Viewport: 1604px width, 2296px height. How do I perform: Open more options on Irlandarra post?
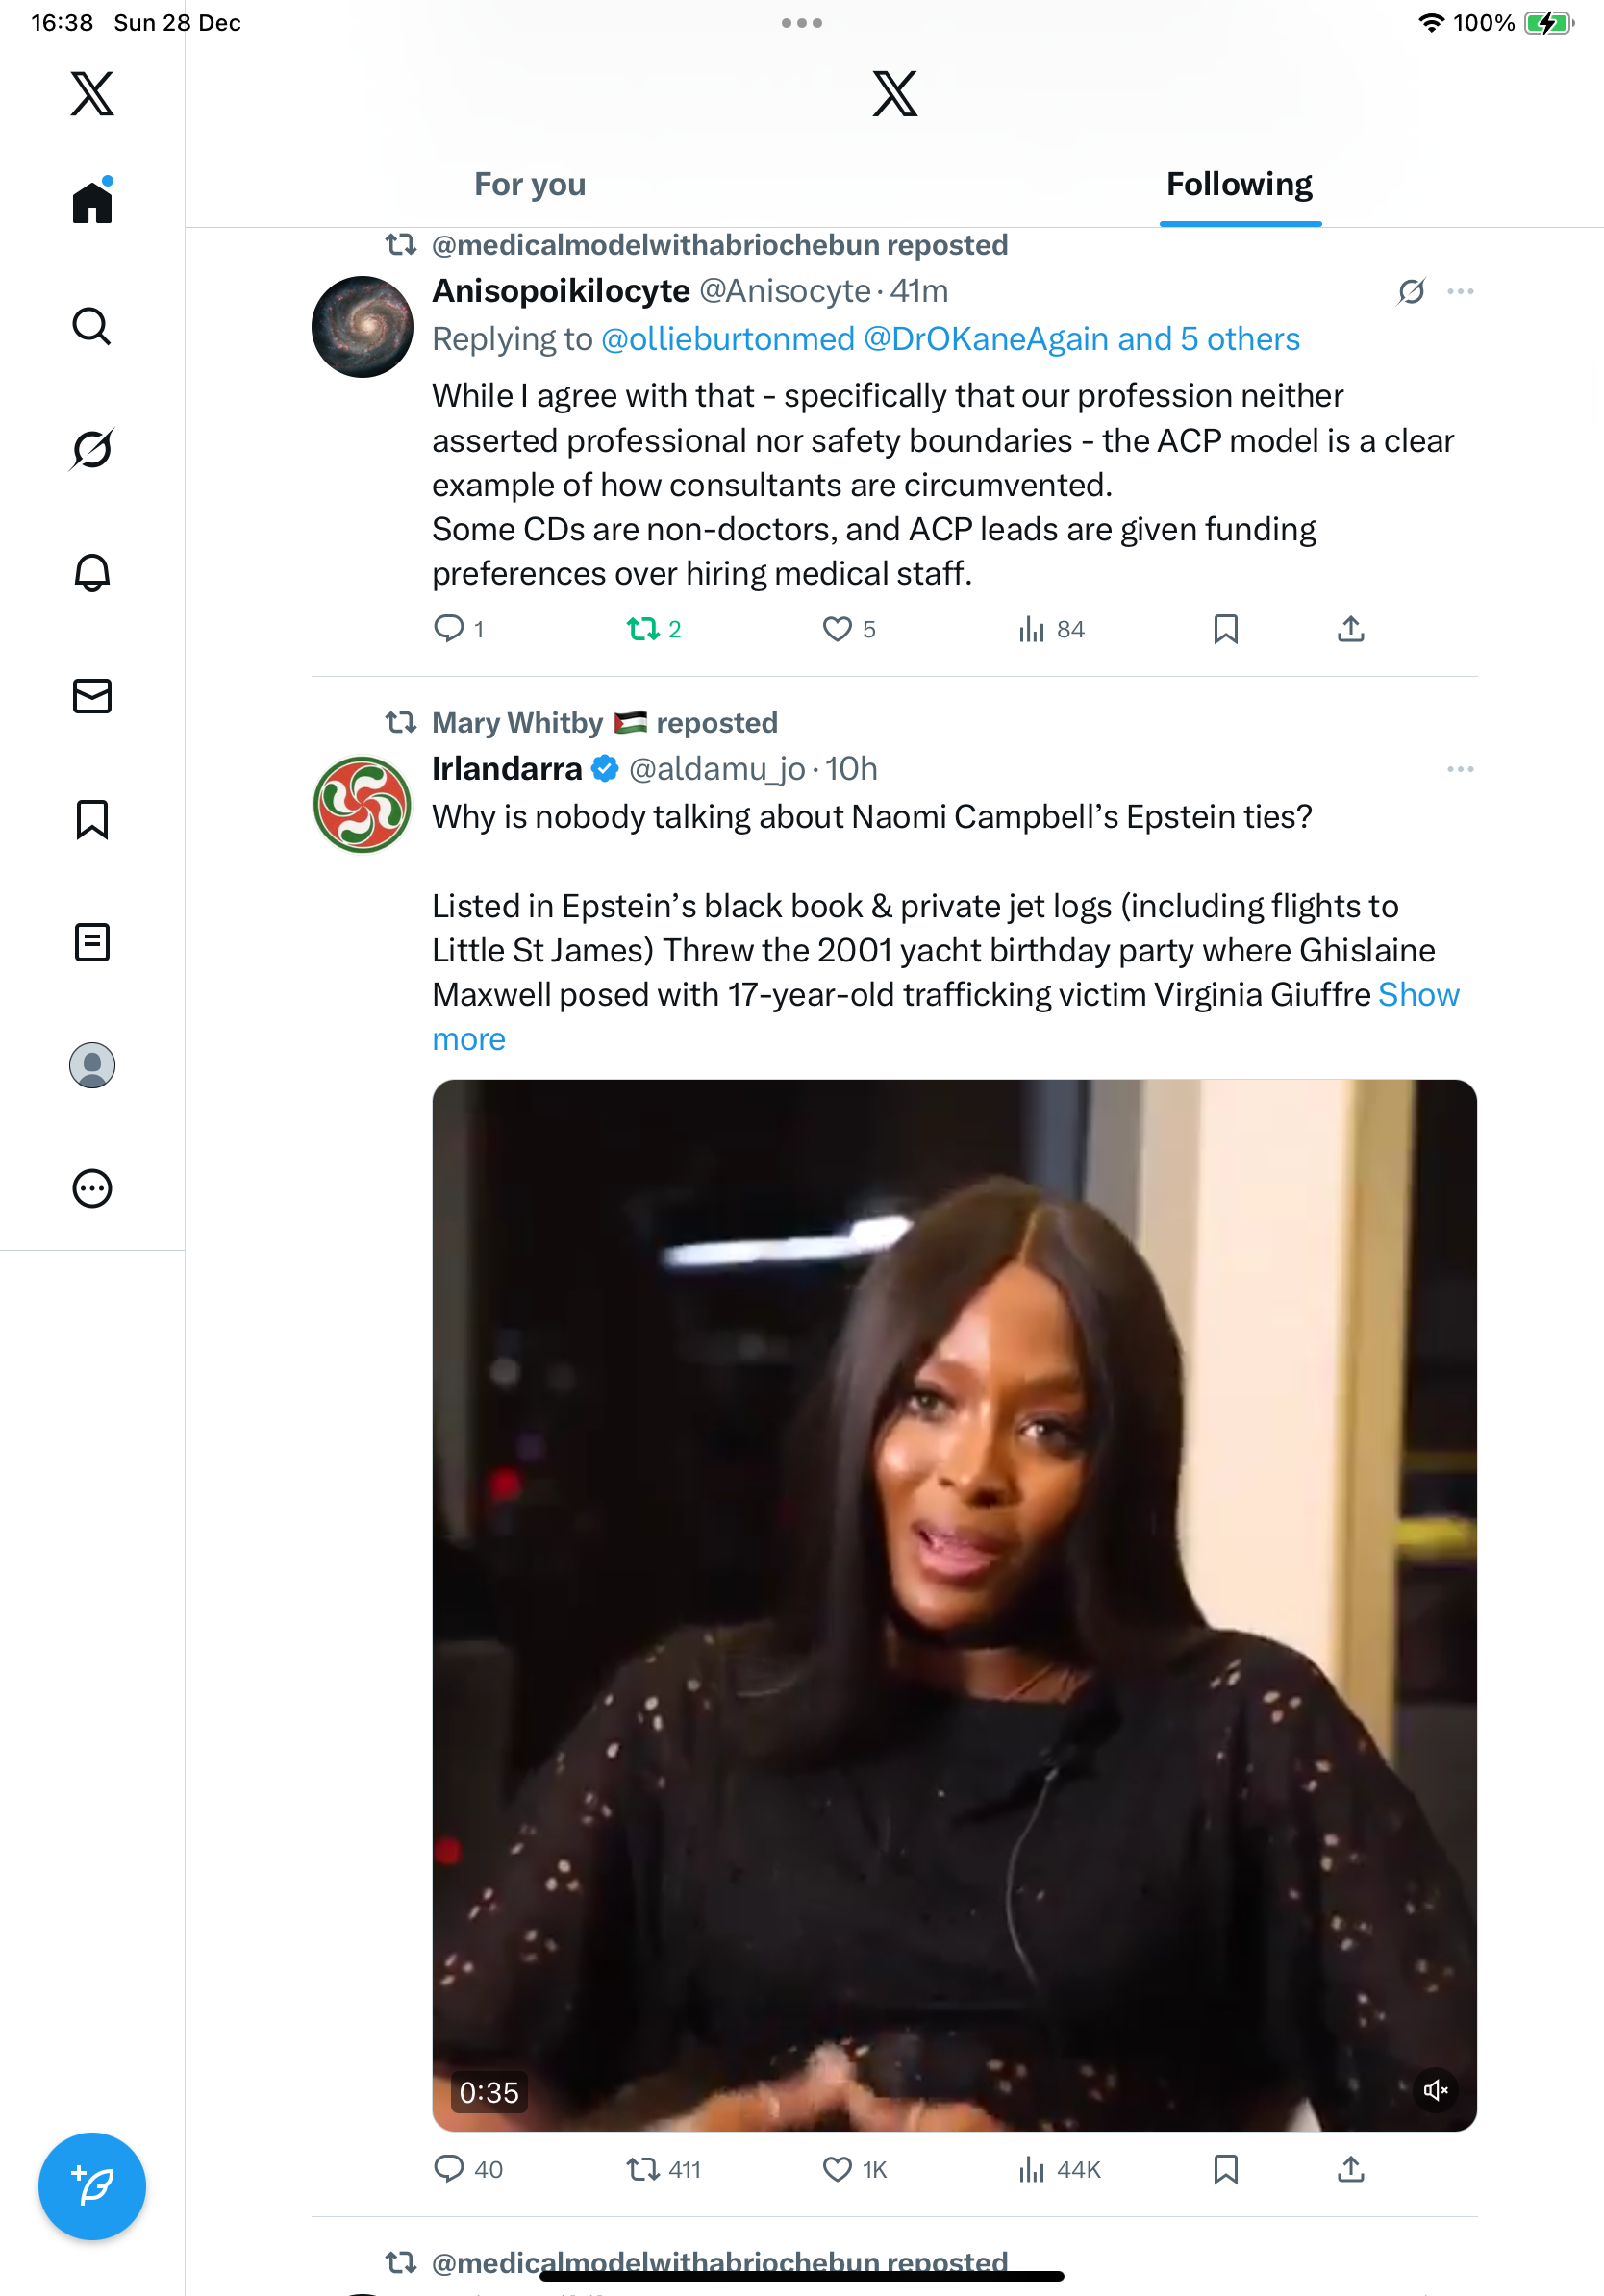tap(1460, 769)
